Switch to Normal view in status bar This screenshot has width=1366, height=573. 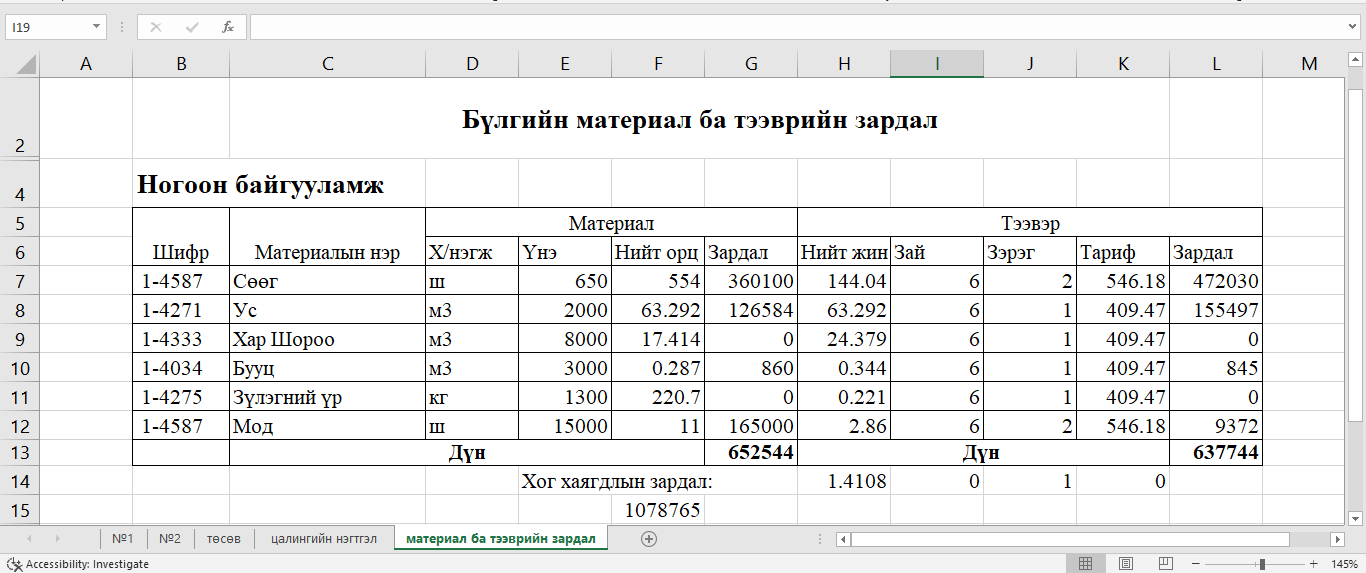1085,564
